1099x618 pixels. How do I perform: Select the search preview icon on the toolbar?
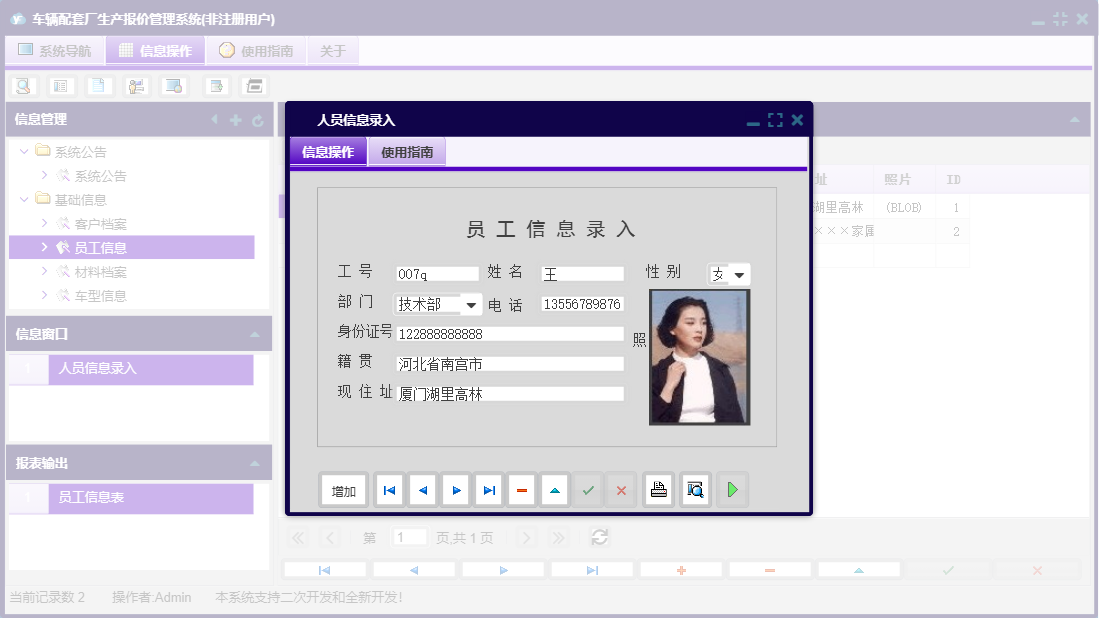tap(22, 85)
